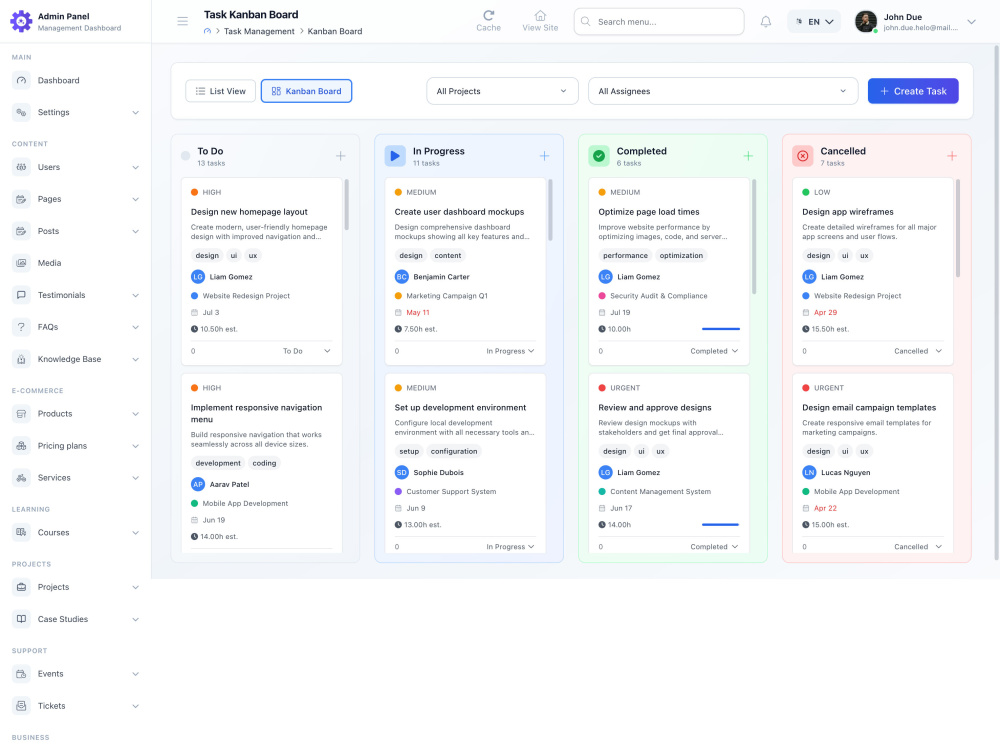The height and width of the screenshot is (750, 1000).
Task: Expand the Settings sidebar chevron
Action: [135, 112]
